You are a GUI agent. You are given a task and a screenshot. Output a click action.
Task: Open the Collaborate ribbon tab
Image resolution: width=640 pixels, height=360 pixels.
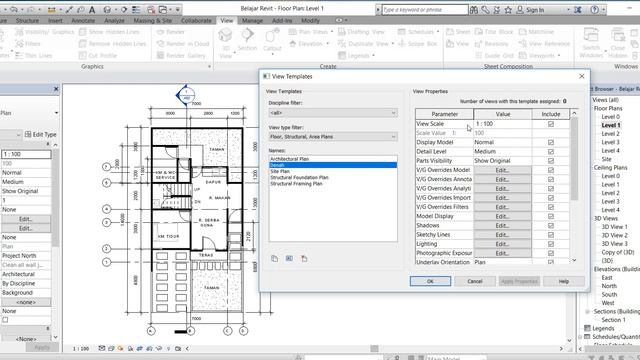pos(196,20)
